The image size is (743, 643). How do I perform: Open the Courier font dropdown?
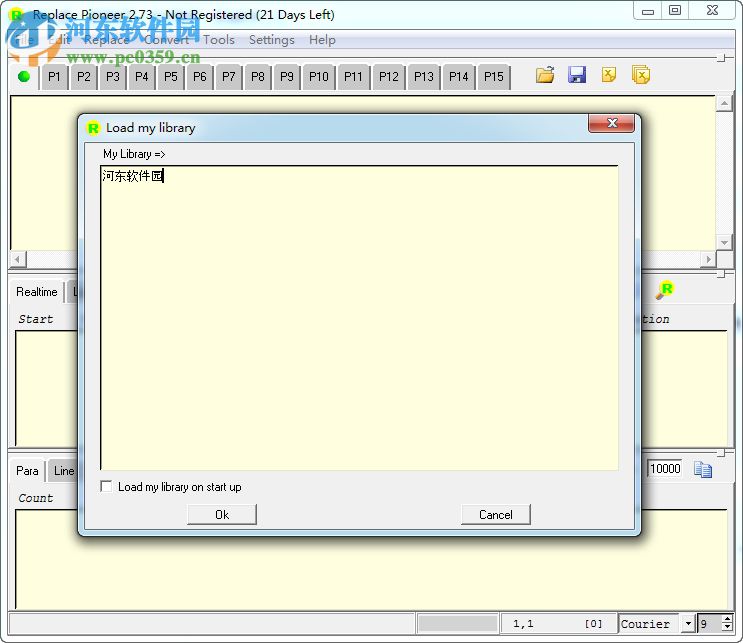(689, 624)
